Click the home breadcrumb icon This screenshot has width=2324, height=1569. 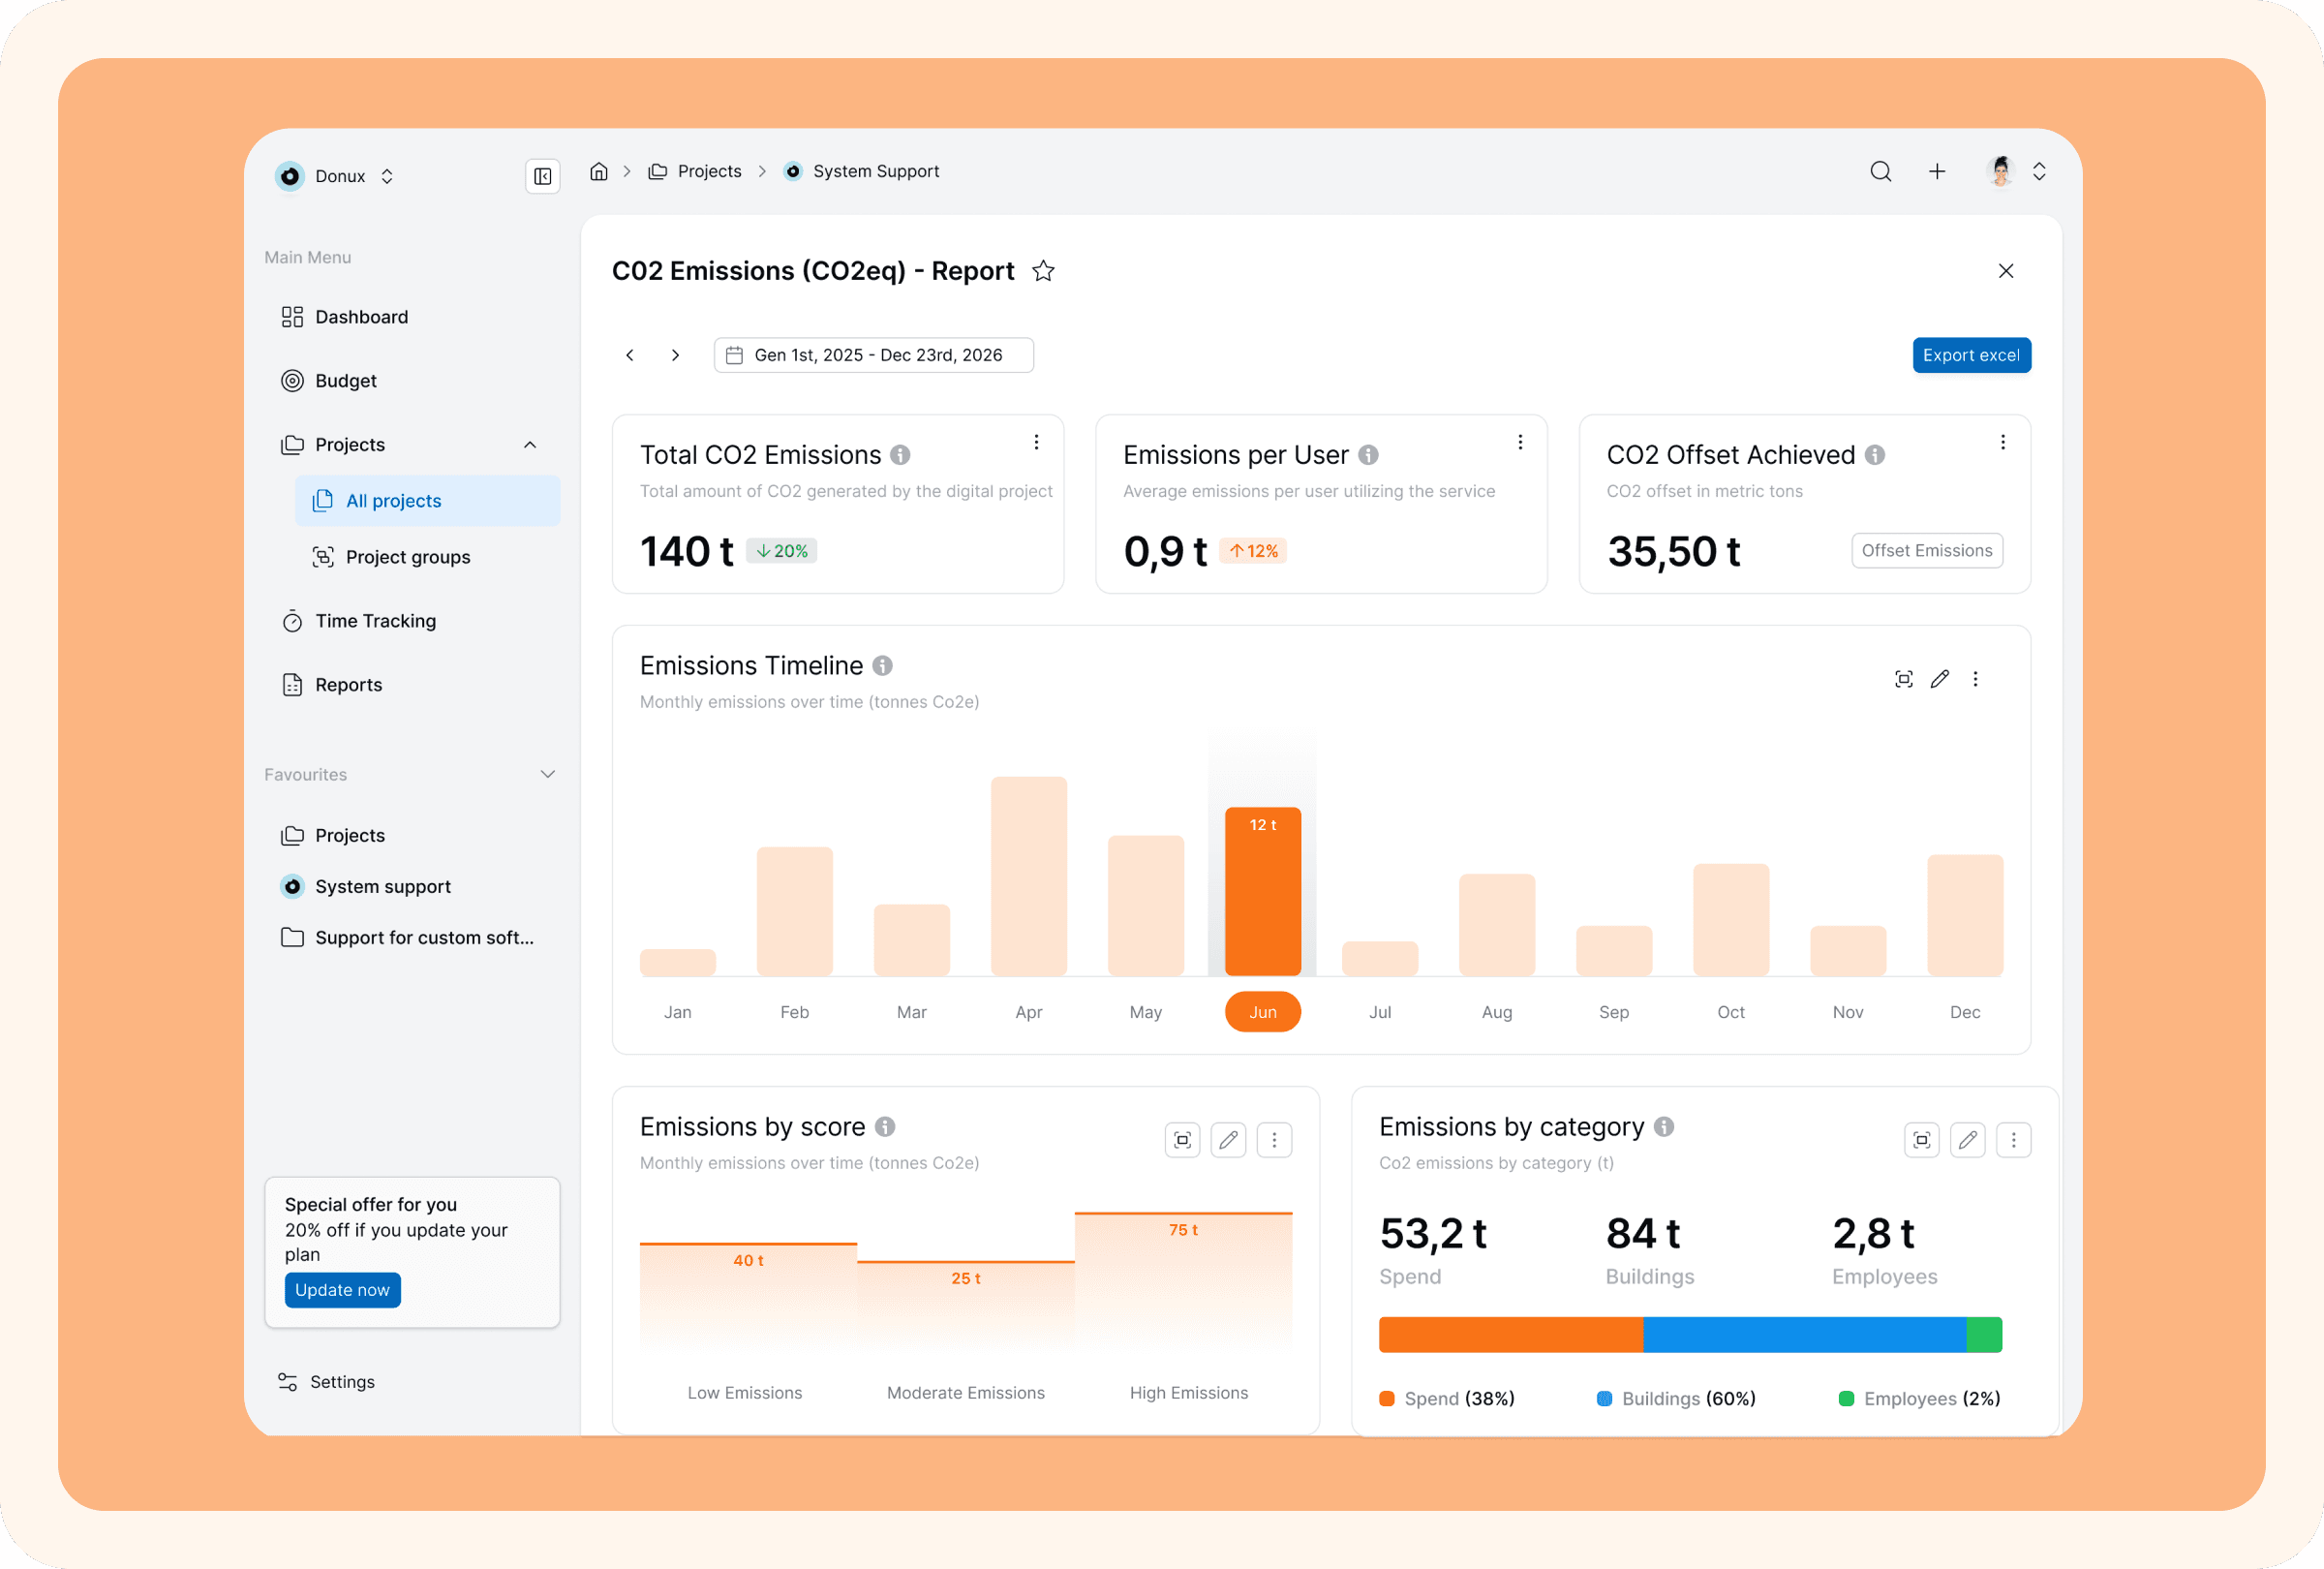(x=598, y=171)
